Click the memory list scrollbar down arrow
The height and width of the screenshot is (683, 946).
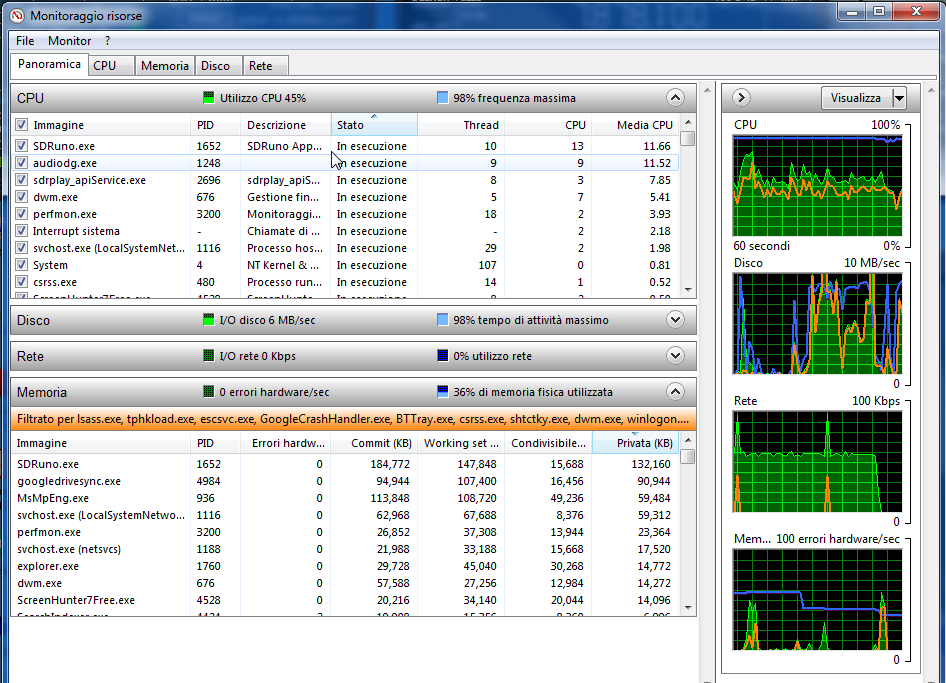tap(688, 608)
